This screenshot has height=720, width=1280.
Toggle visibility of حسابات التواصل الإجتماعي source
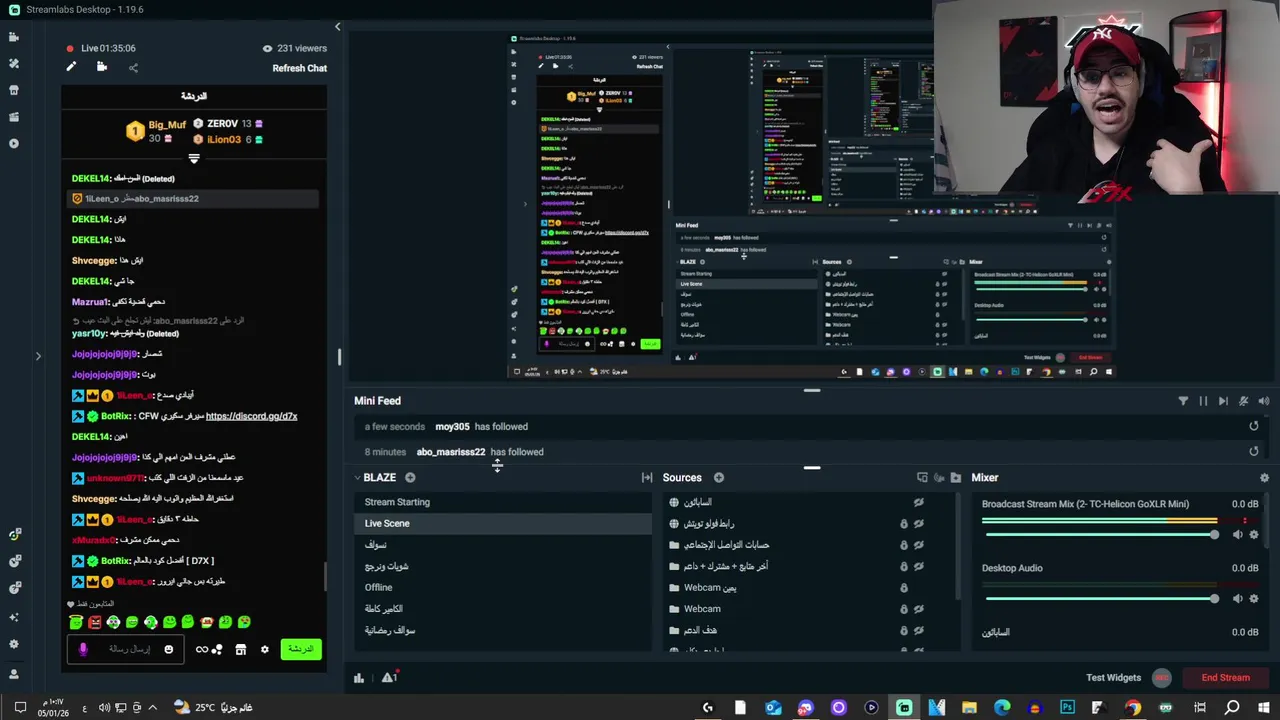tap(918, 545)
